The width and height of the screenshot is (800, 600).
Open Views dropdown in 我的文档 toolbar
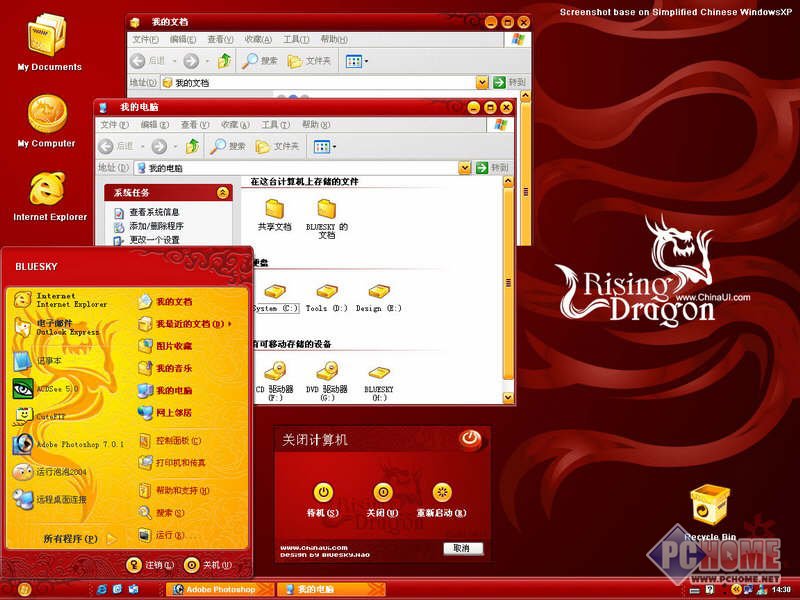[x=367, y=62]
